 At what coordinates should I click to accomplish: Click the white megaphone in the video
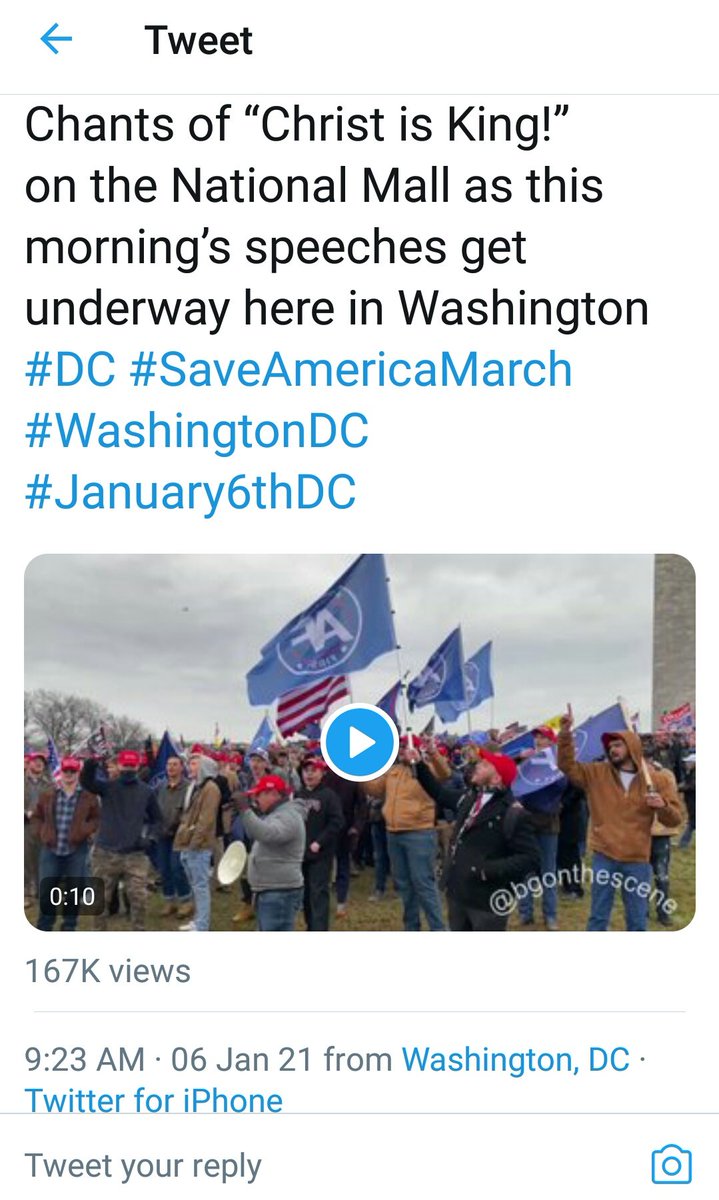pos(232,862)
